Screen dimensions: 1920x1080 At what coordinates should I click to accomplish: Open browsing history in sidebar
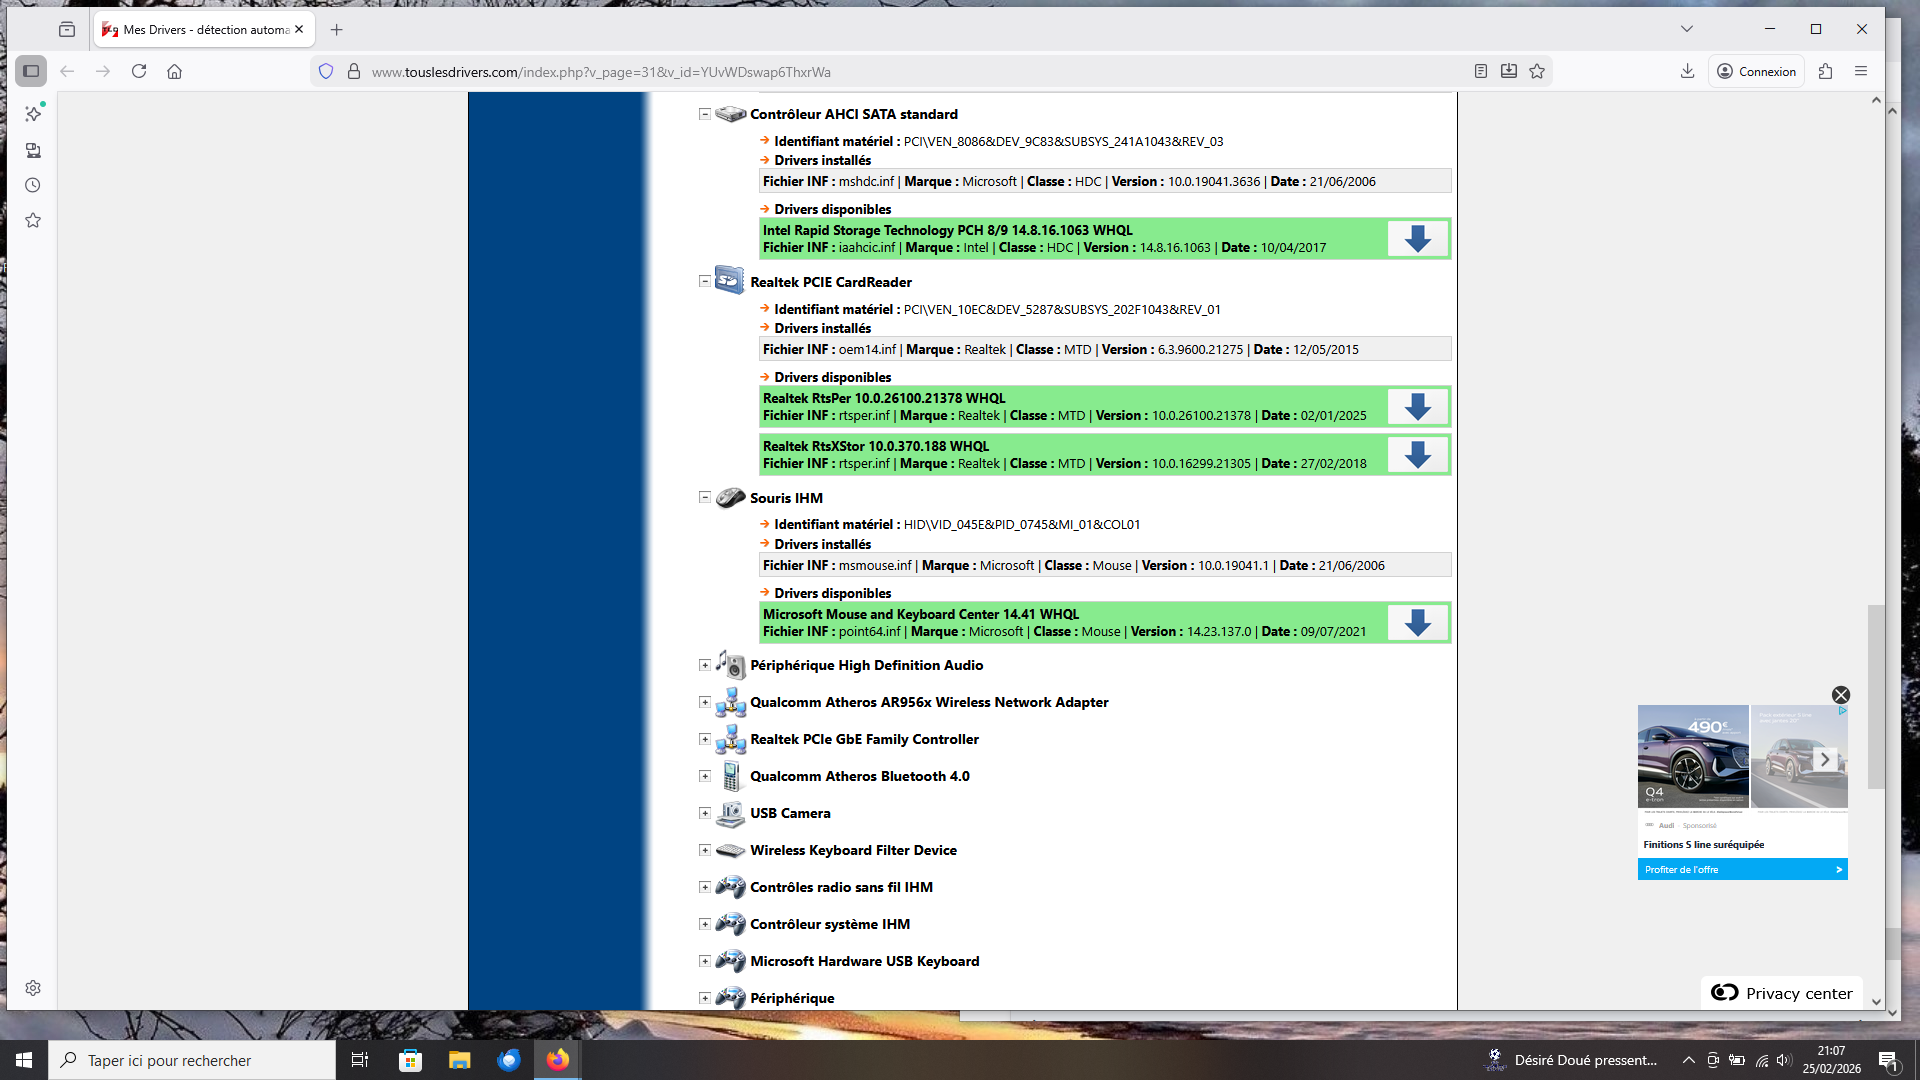pyautogui.click(x=33, y=185)
